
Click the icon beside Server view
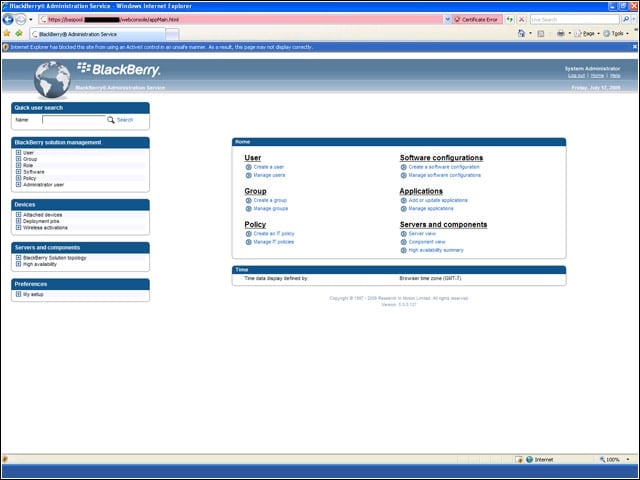coord(404,234)
